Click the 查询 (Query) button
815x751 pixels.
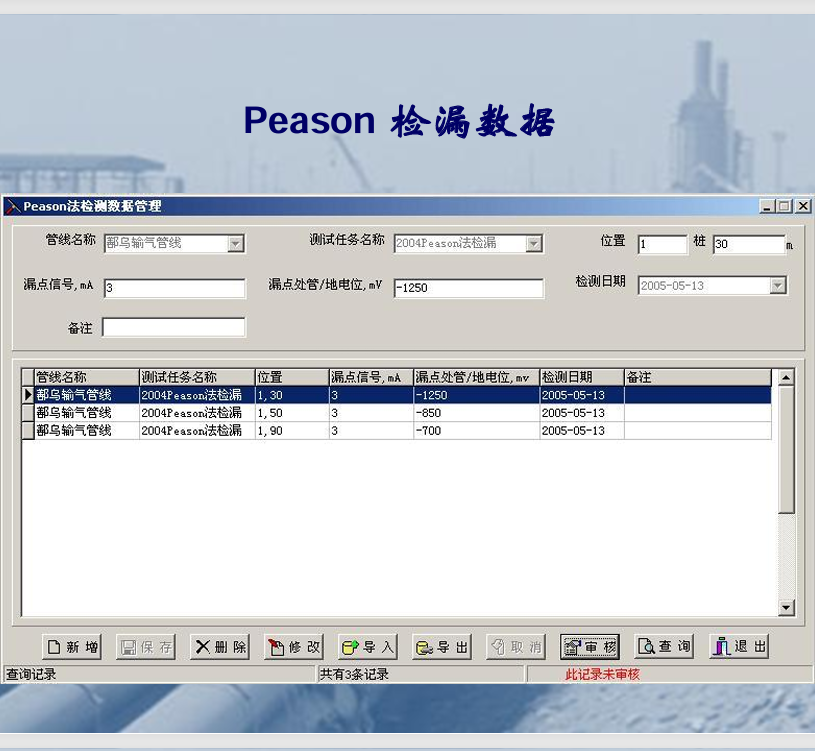664,647
